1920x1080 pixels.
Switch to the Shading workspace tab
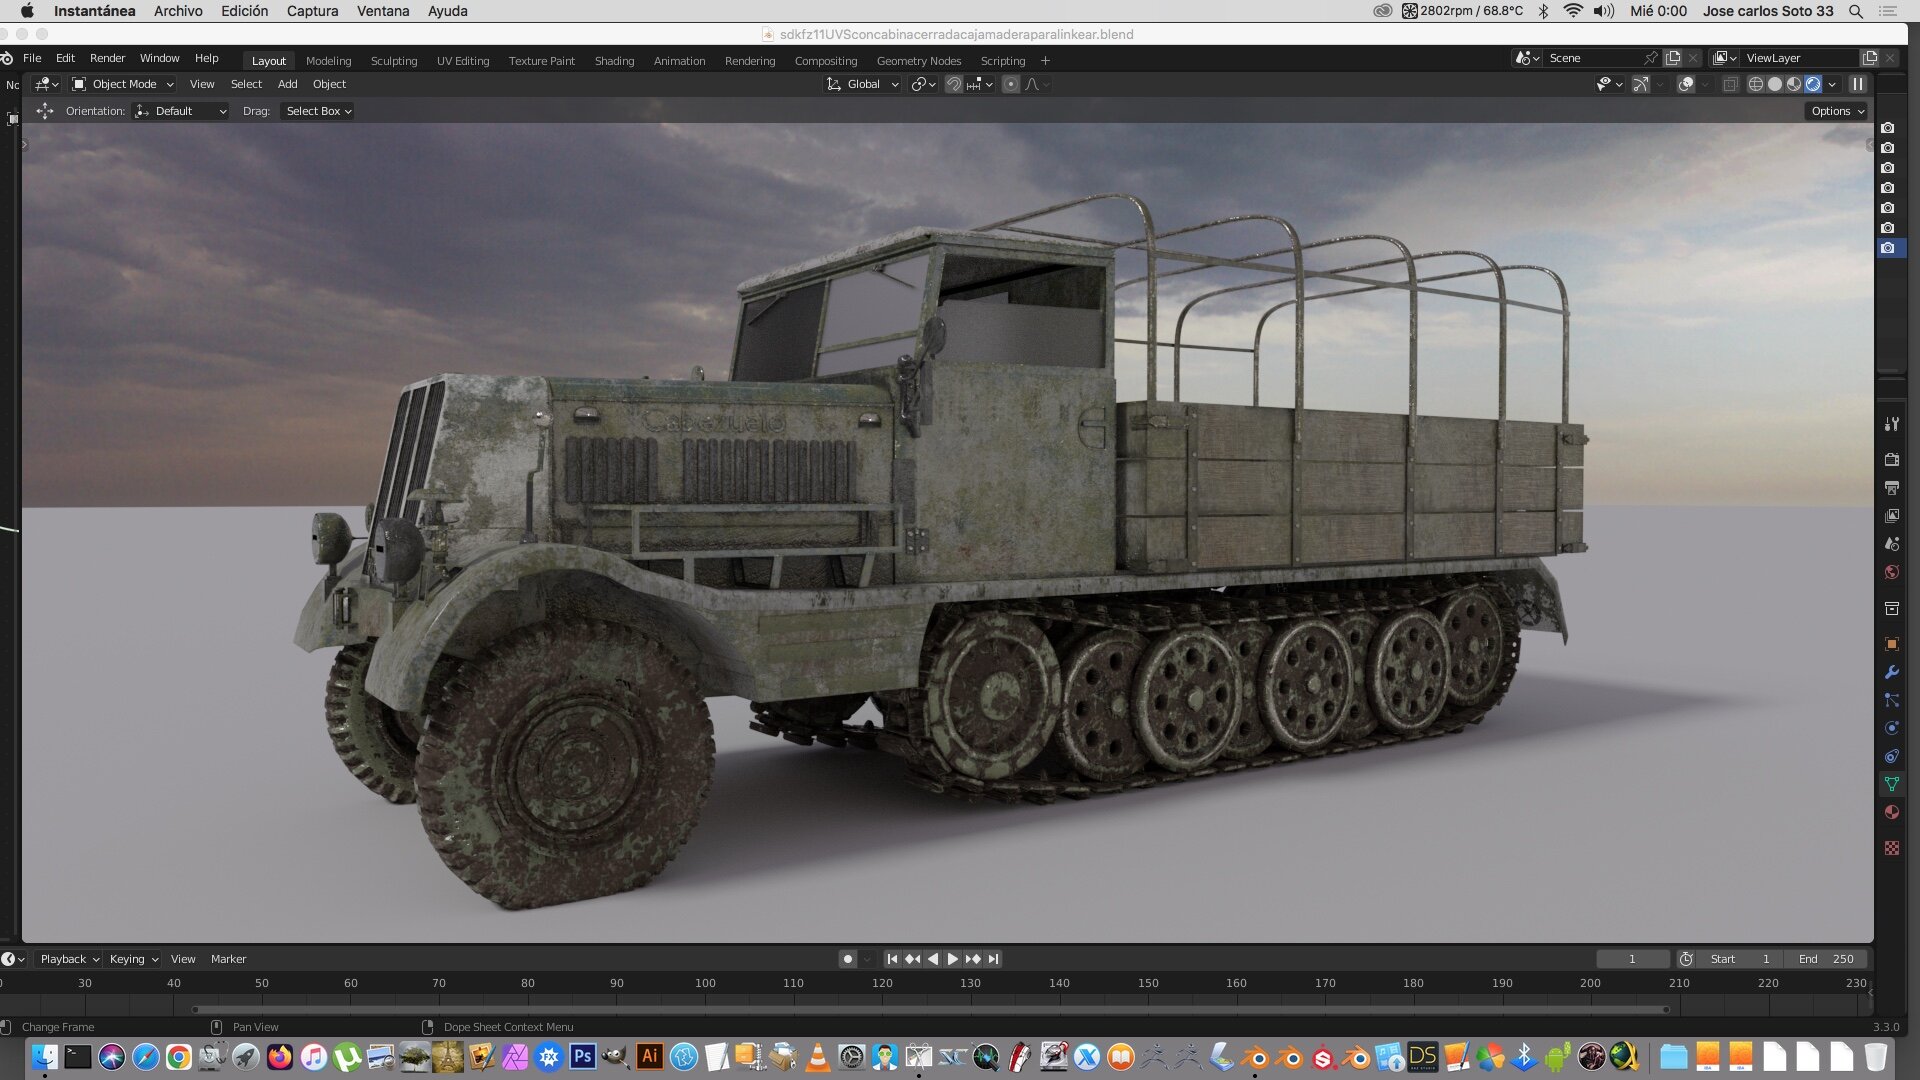coord(614,61)
